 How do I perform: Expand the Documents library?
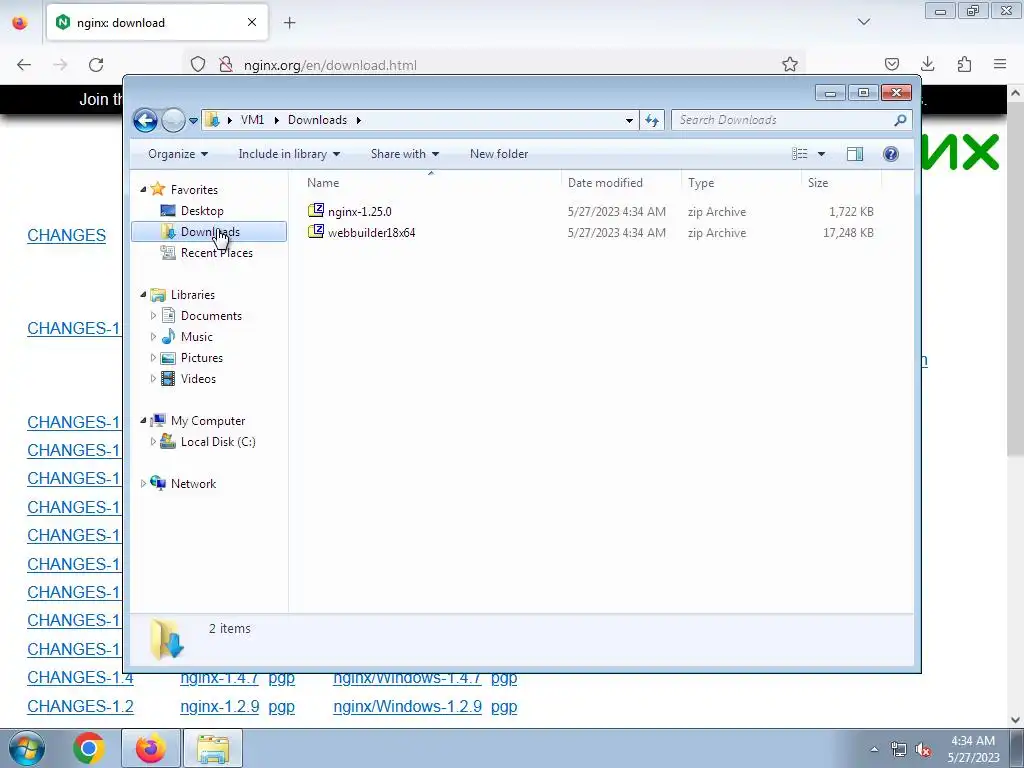[153, 316]
